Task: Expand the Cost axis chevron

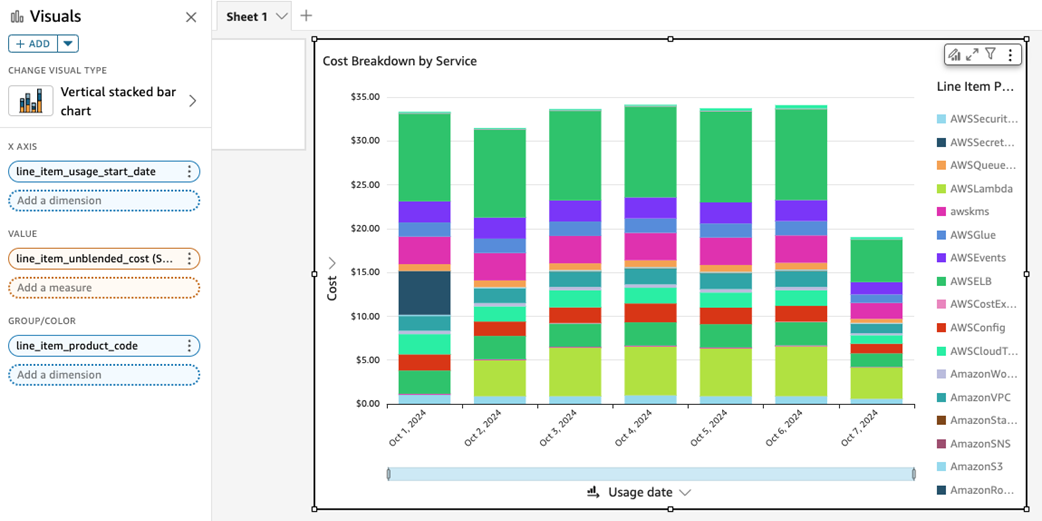Action: 332,263
